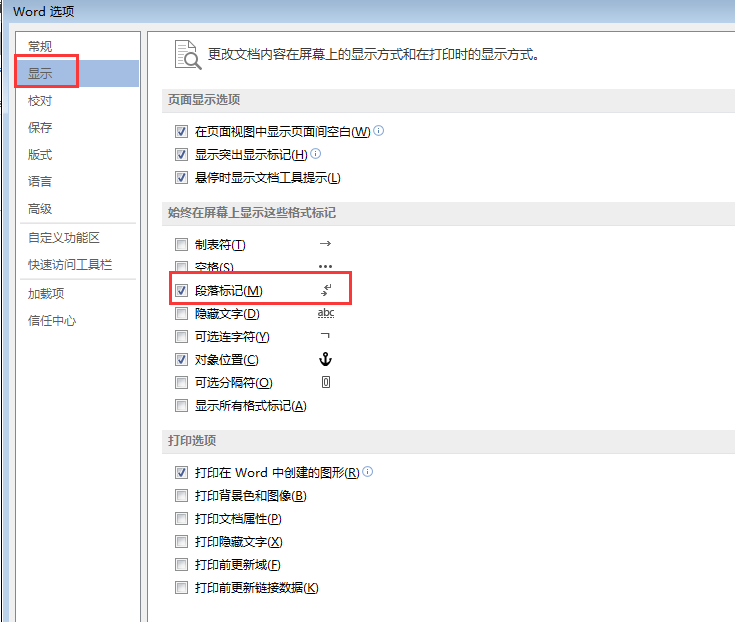Toggle the 对象位置 checkbox

[x=181, y=360]
